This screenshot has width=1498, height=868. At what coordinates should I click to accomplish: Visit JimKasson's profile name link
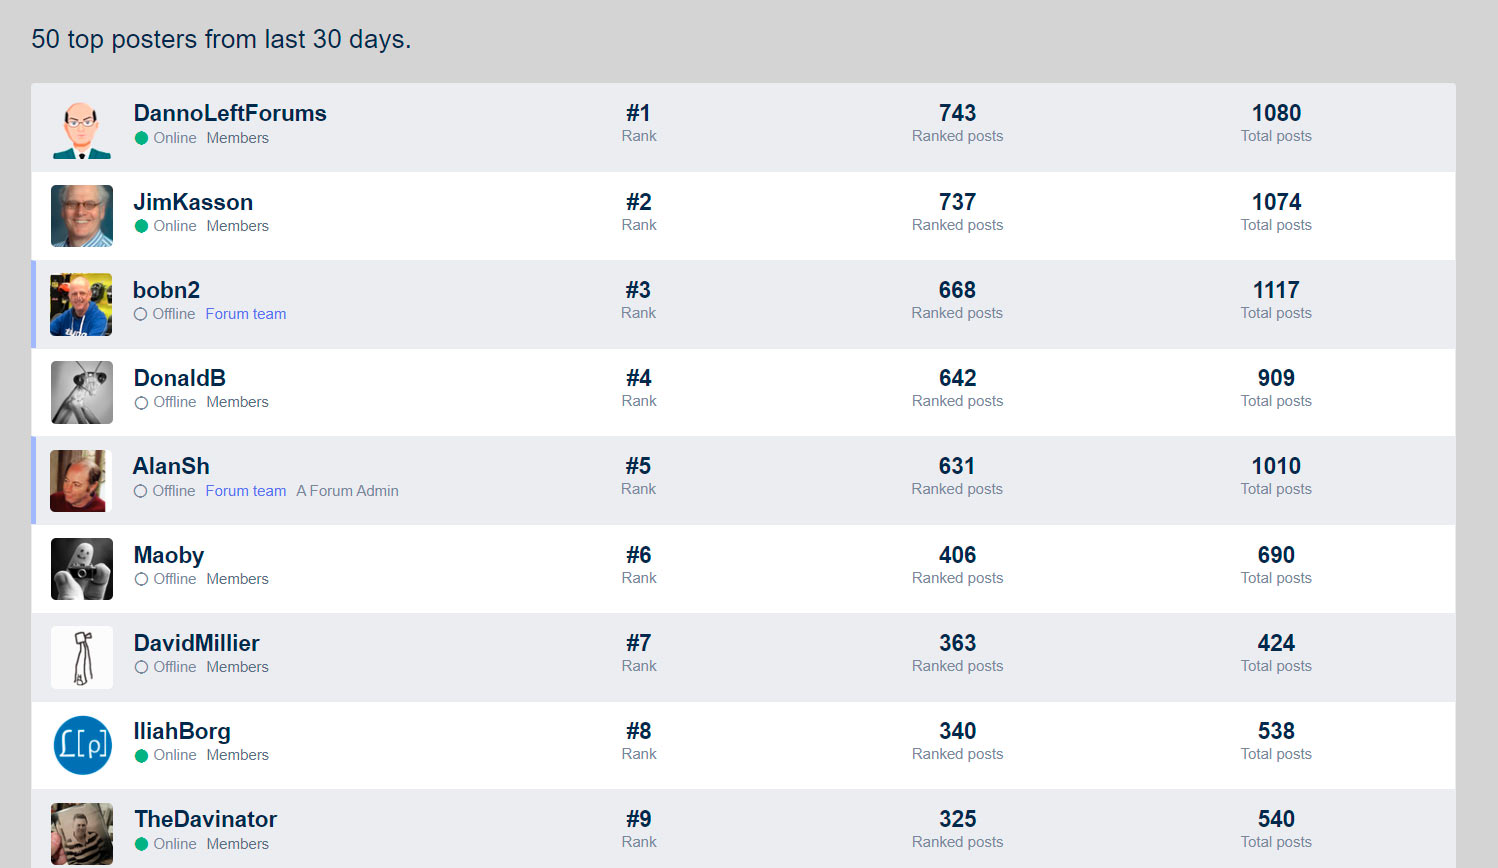(x=193, y=202)
